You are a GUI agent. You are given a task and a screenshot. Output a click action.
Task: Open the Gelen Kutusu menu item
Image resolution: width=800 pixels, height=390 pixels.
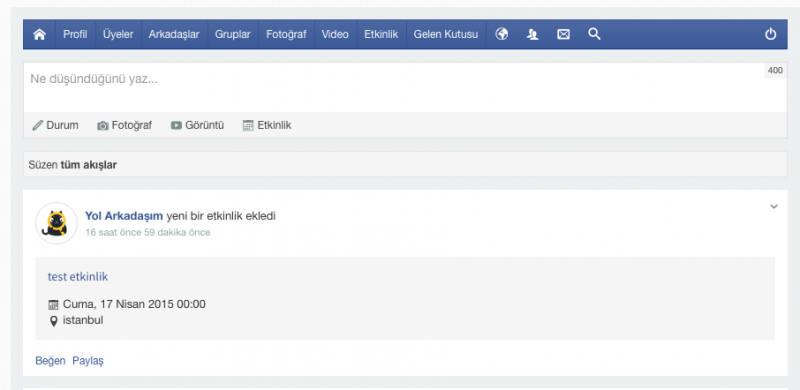pos(446,34)
